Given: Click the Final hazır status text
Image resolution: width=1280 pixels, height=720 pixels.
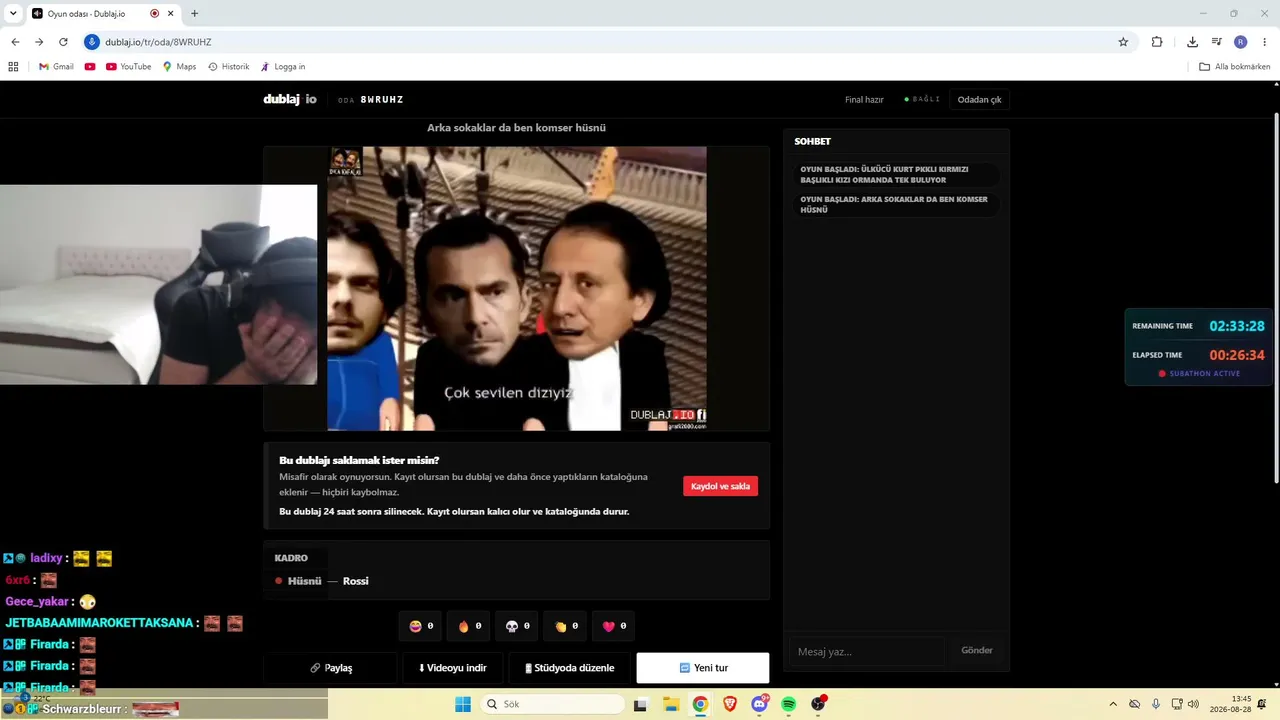Looking at the screenshot, I should 864,100.
